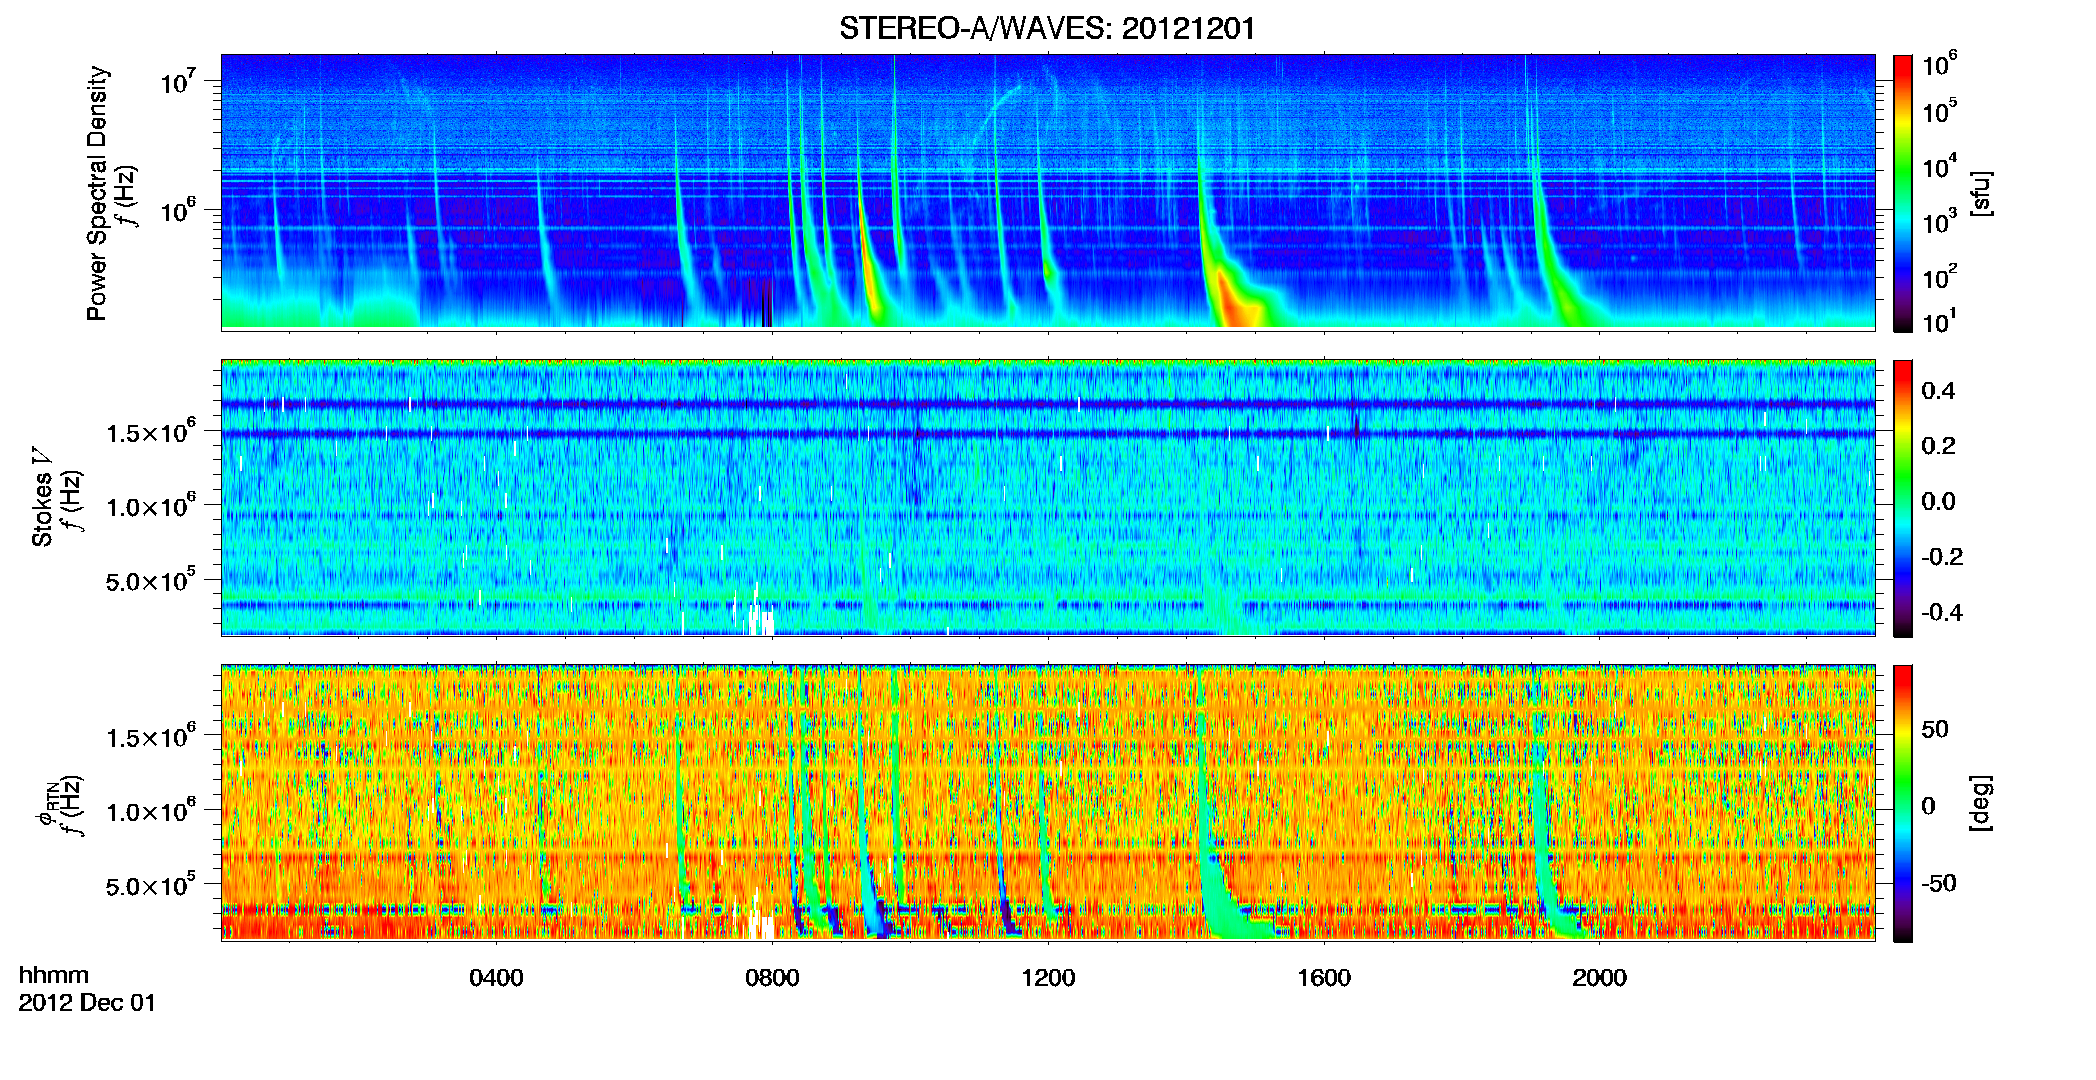Click the top panel power spectral density colorbar

1903,193
